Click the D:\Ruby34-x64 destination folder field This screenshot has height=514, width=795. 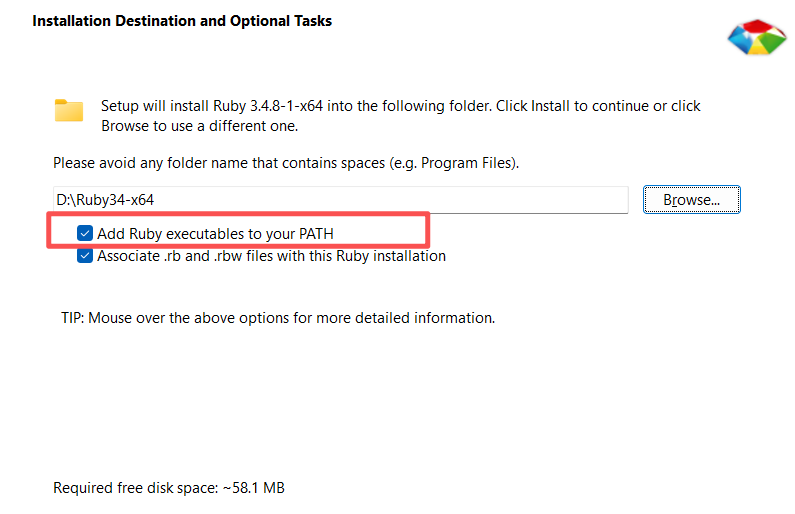click(340, 200)
